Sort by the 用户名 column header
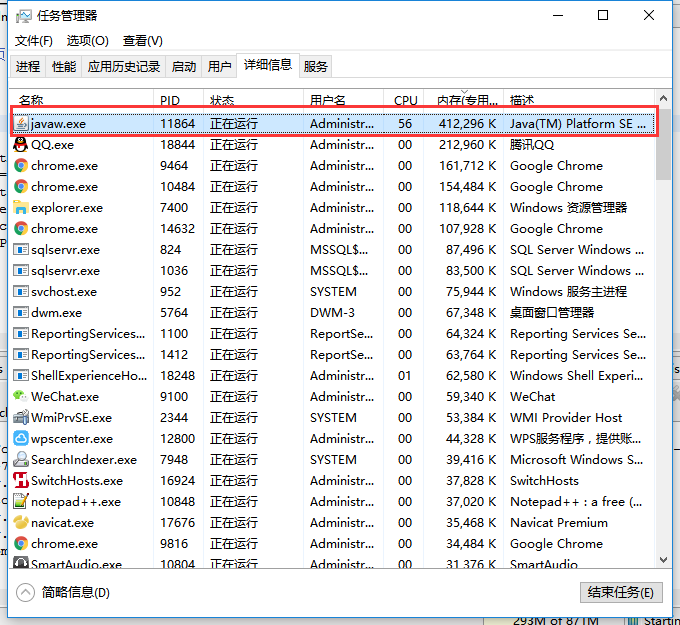The image size is (680, 625). (x=343, y=98)
